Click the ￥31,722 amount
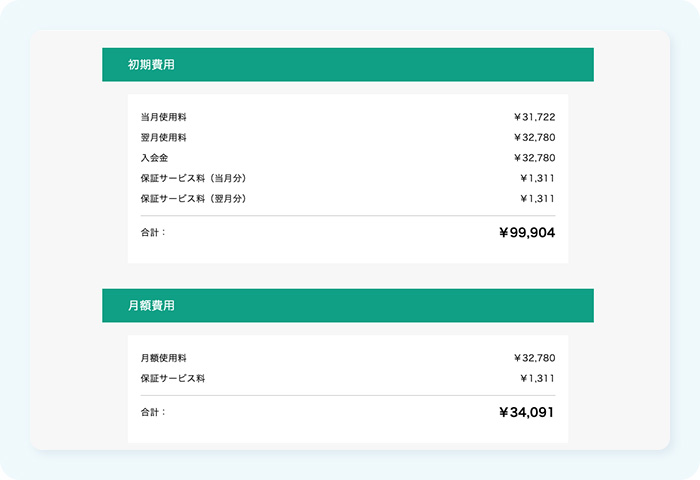 (x=534, y=117)
